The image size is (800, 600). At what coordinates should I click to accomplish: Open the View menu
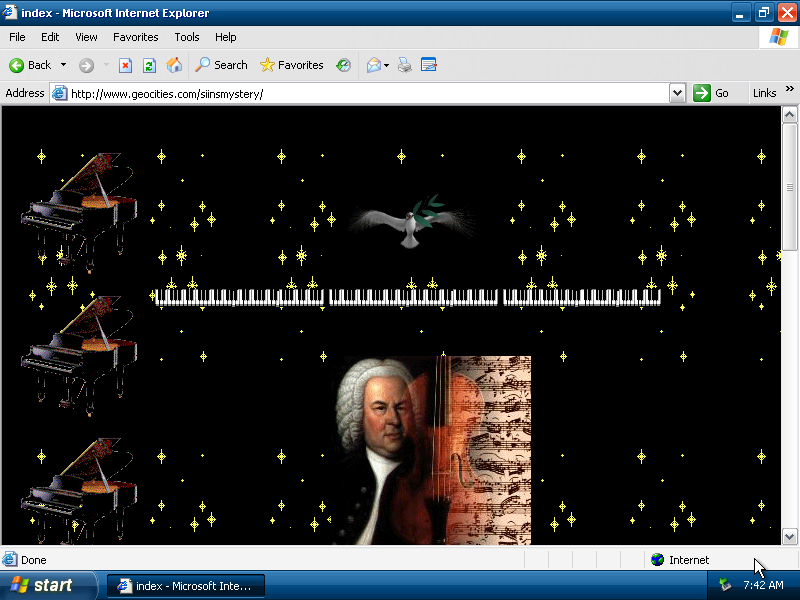[86, 37]
